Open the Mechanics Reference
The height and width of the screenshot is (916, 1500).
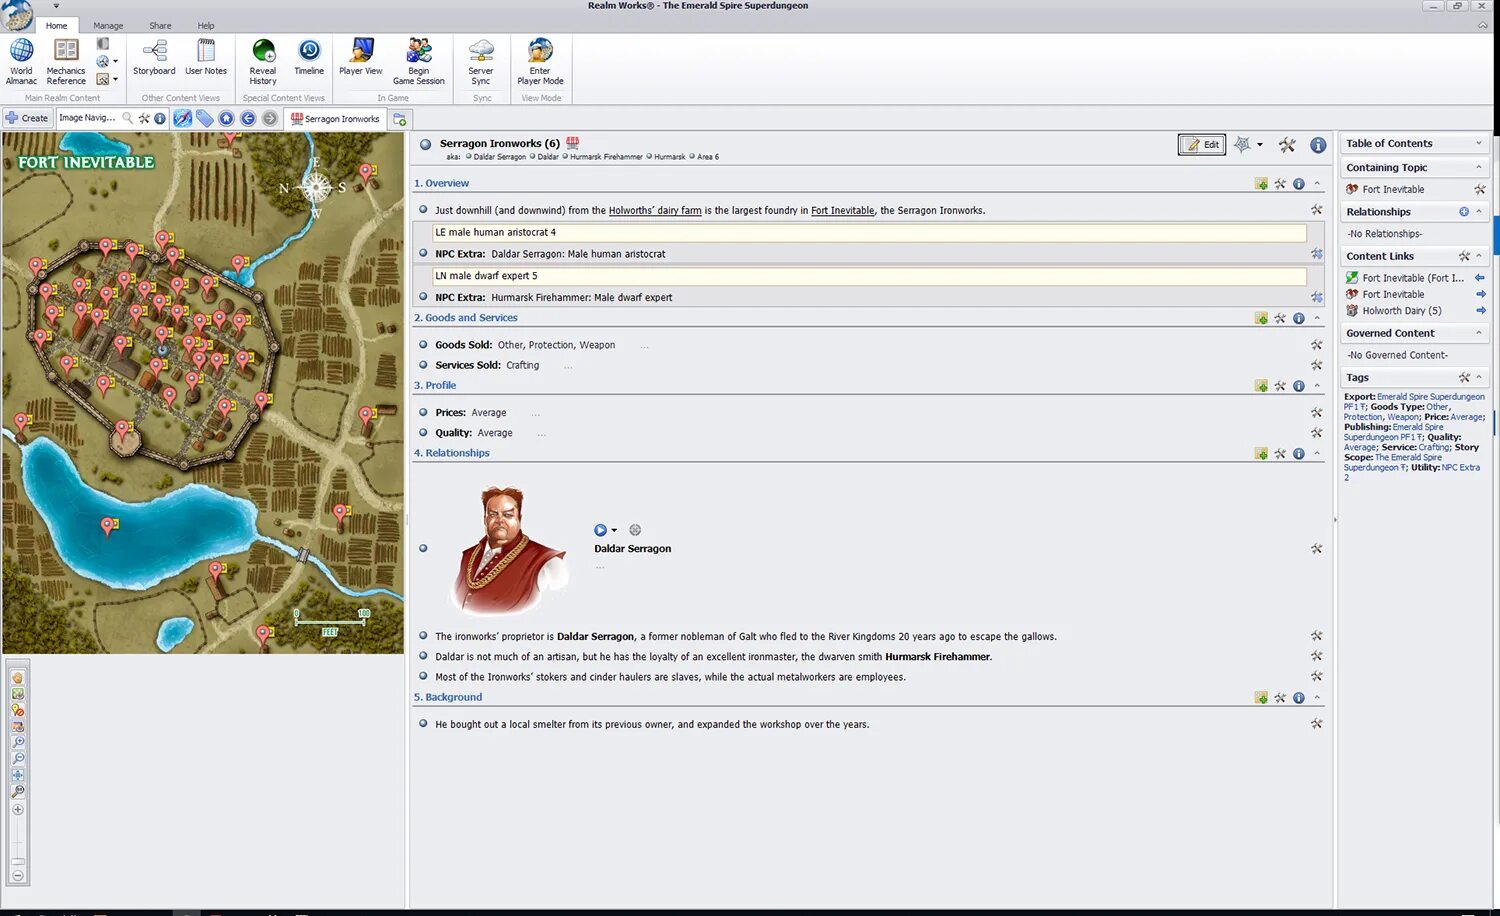[x=66, y=61]
